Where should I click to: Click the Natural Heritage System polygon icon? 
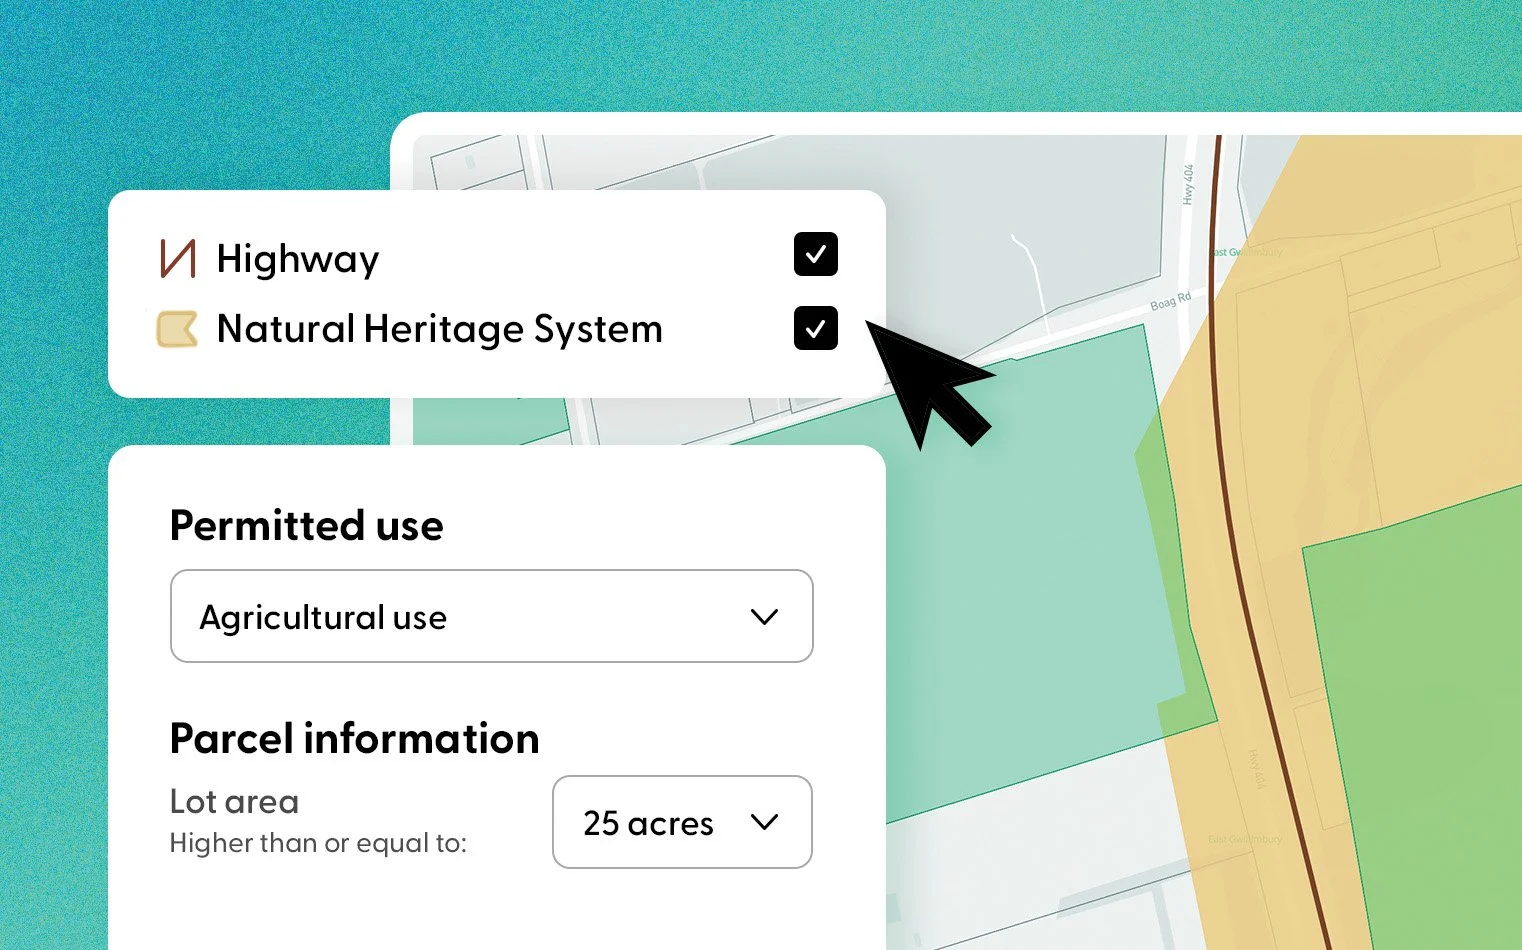coord(177,329)
